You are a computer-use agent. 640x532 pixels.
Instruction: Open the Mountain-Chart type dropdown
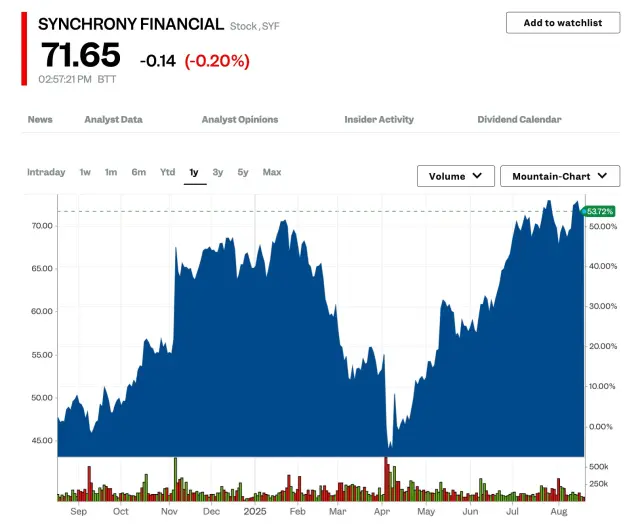559,176
